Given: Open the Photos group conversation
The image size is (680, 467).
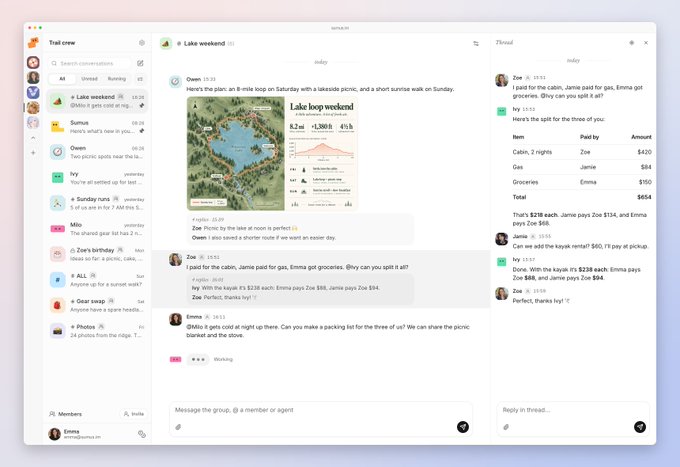Looking at the screenshot, I should 97,330.
